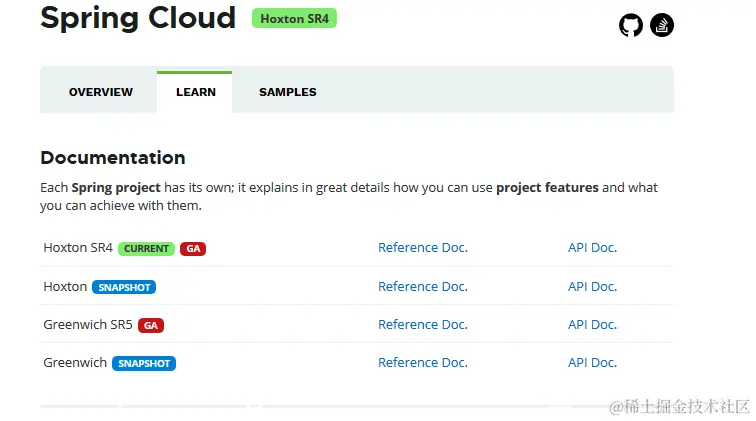The height and width of the screenshot is (421, 756).
Task: Open the Stack Overflow icon
Action: [662, 25]
